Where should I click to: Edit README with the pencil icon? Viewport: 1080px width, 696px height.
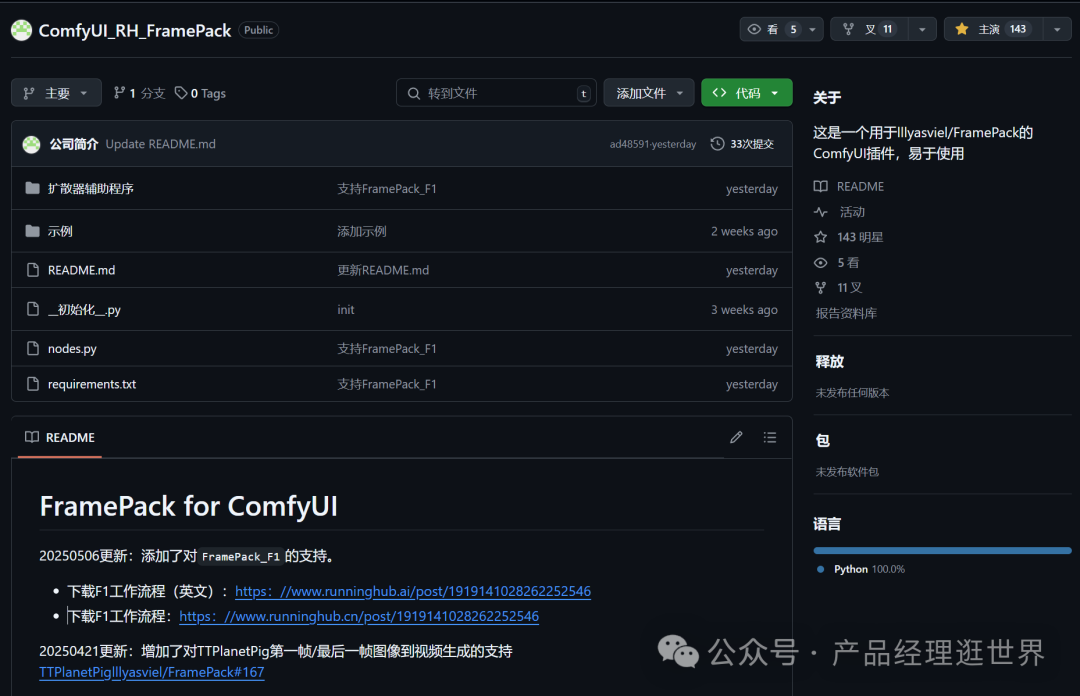736,437
